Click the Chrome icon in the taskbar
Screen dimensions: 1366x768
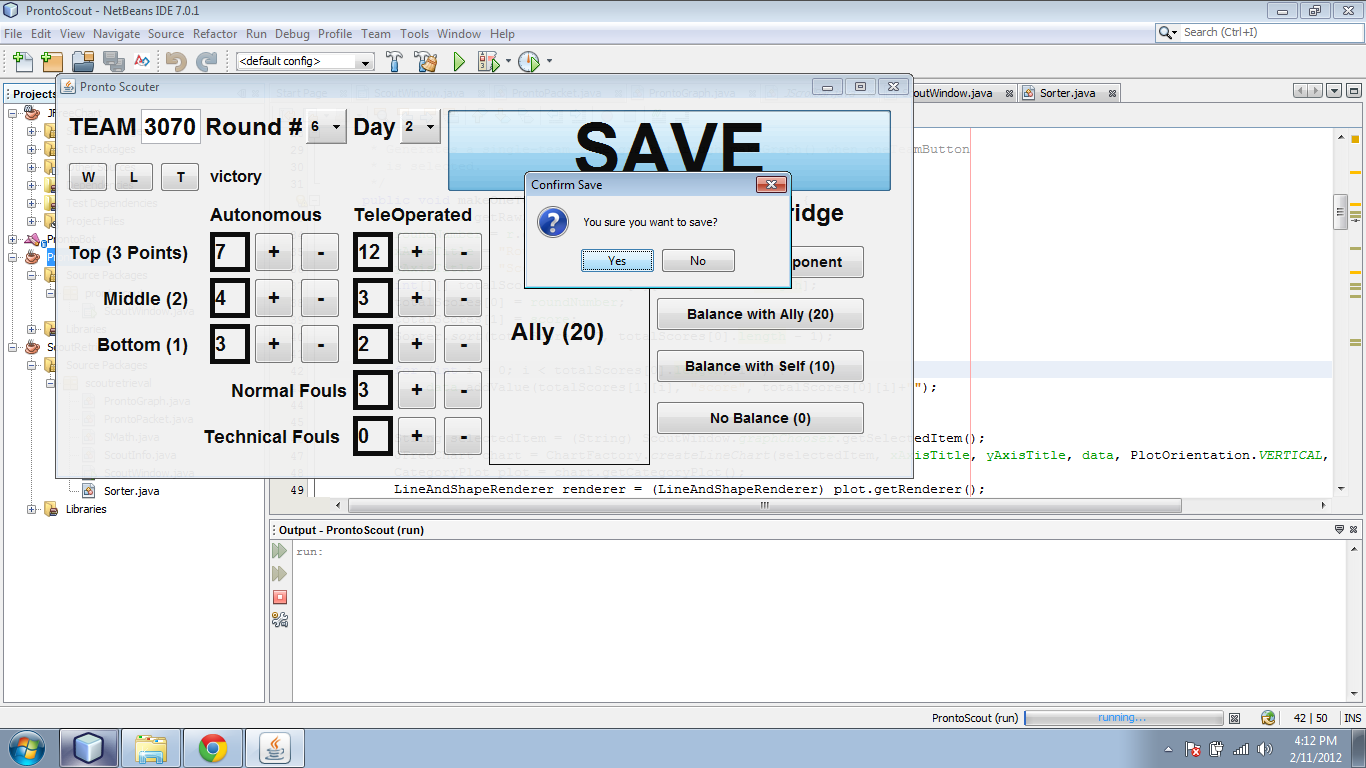pos(212,748)
